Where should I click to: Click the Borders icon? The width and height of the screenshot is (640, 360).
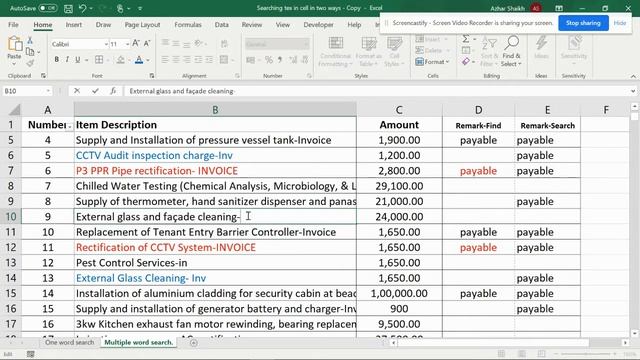99,60
